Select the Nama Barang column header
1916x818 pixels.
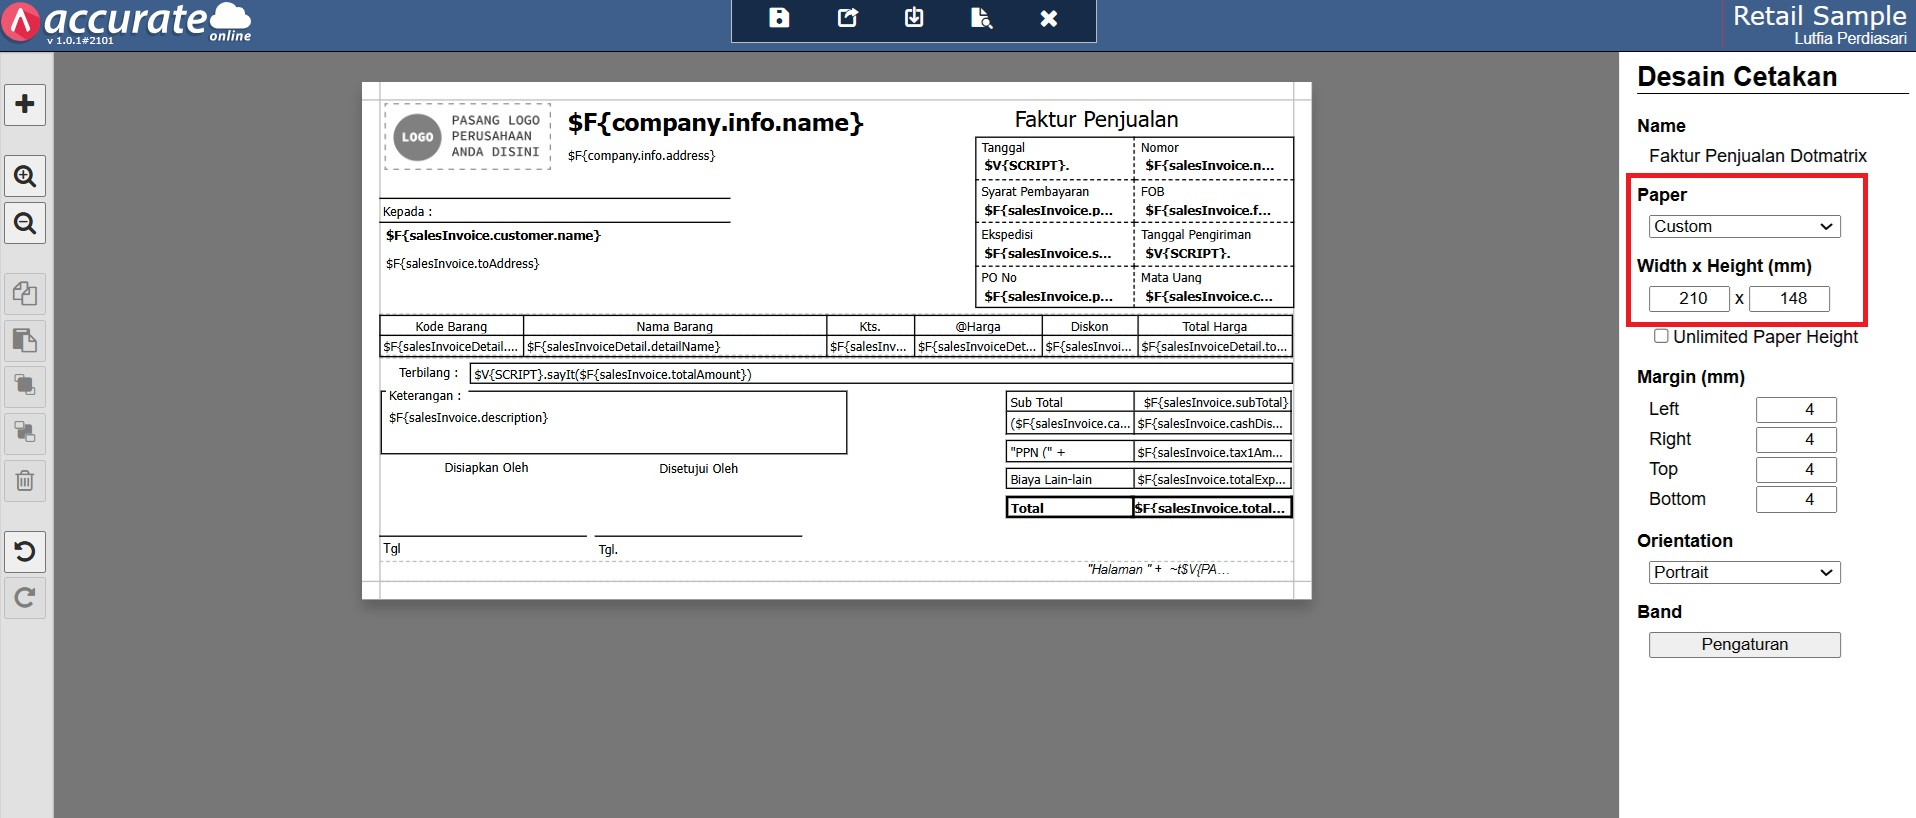point(674,326)
